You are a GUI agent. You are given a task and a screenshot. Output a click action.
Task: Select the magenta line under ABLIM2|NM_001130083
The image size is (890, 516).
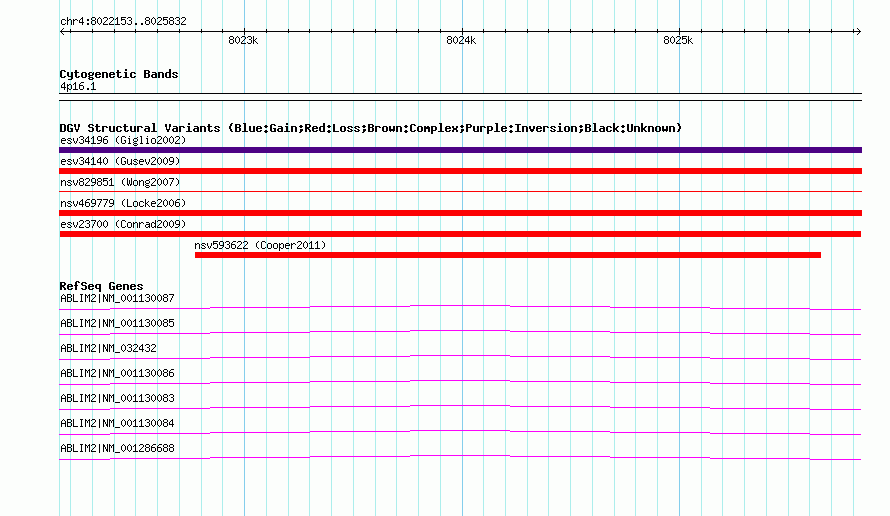point(460,408)
